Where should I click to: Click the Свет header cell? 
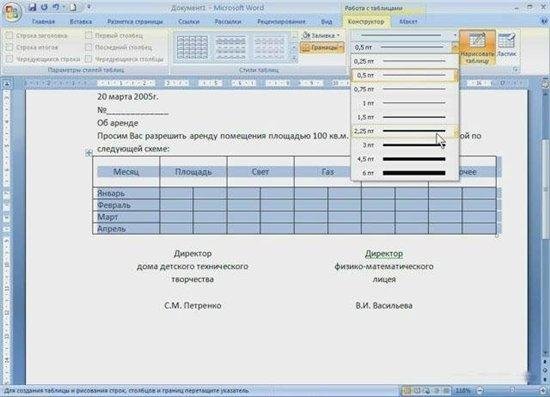[x=260, y=172]
